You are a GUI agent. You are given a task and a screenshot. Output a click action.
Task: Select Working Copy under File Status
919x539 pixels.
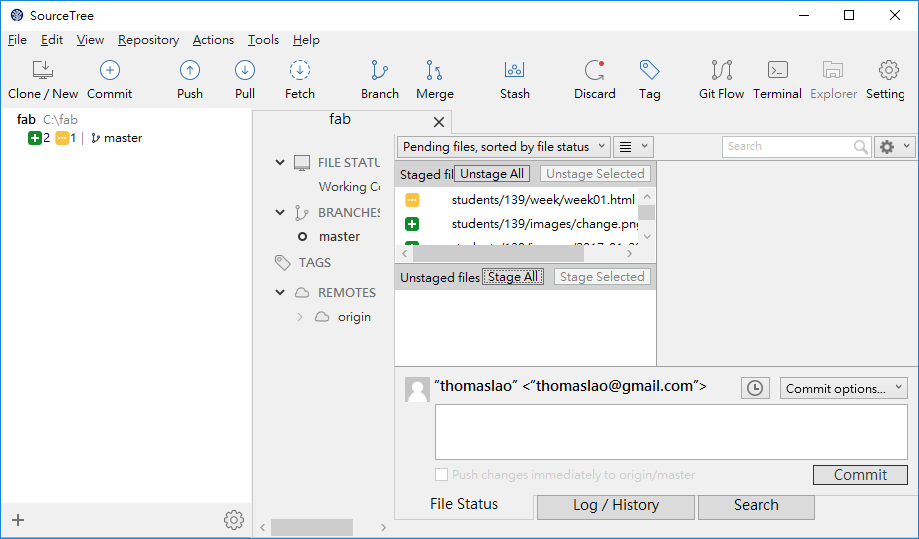(349, 187)
